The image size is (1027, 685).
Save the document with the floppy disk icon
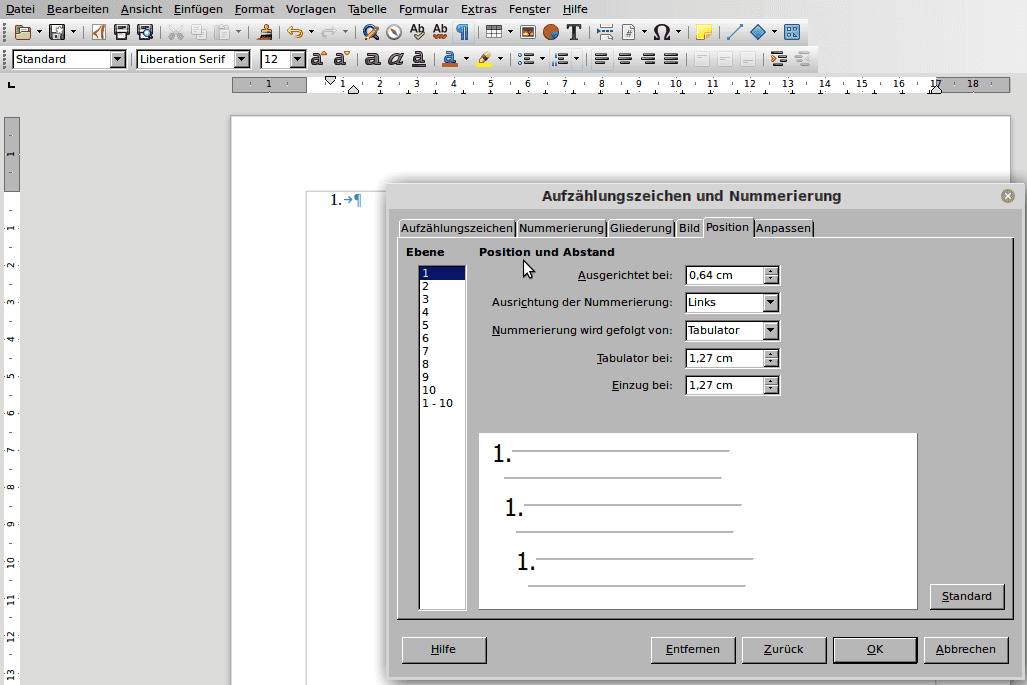click(x=57, y=32)
